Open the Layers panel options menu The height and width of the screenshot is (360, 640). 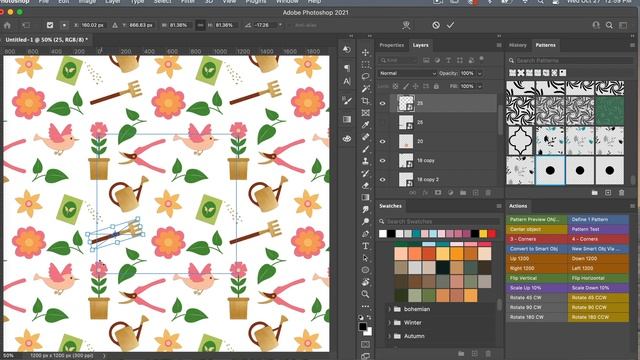point(499,45)
